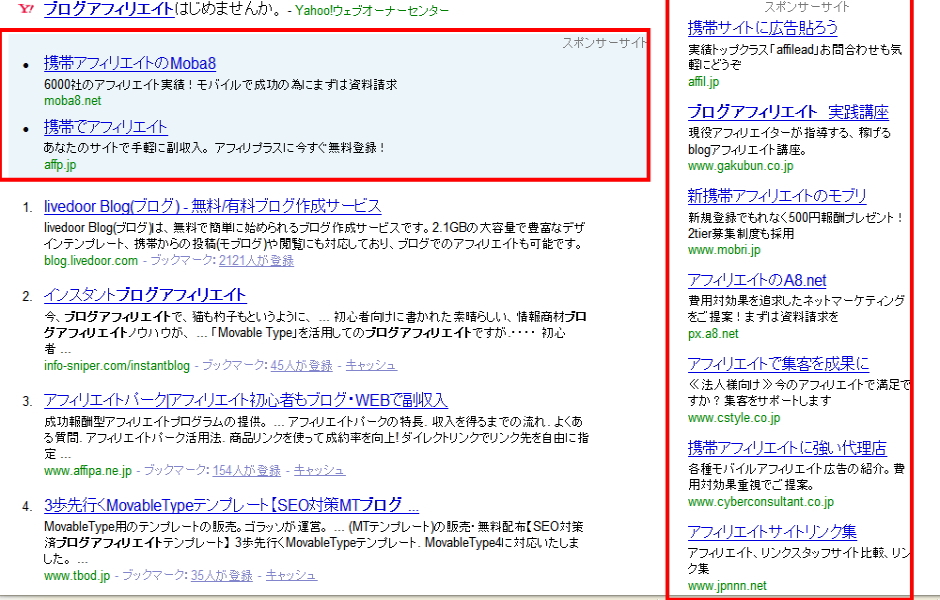Image resolution: width=940 pixels, height=600 pixels.
Task: Open 携帯アフィリエイトのMoba8 sponsor link
Action: pyautogui.click(x=129, y=63)
